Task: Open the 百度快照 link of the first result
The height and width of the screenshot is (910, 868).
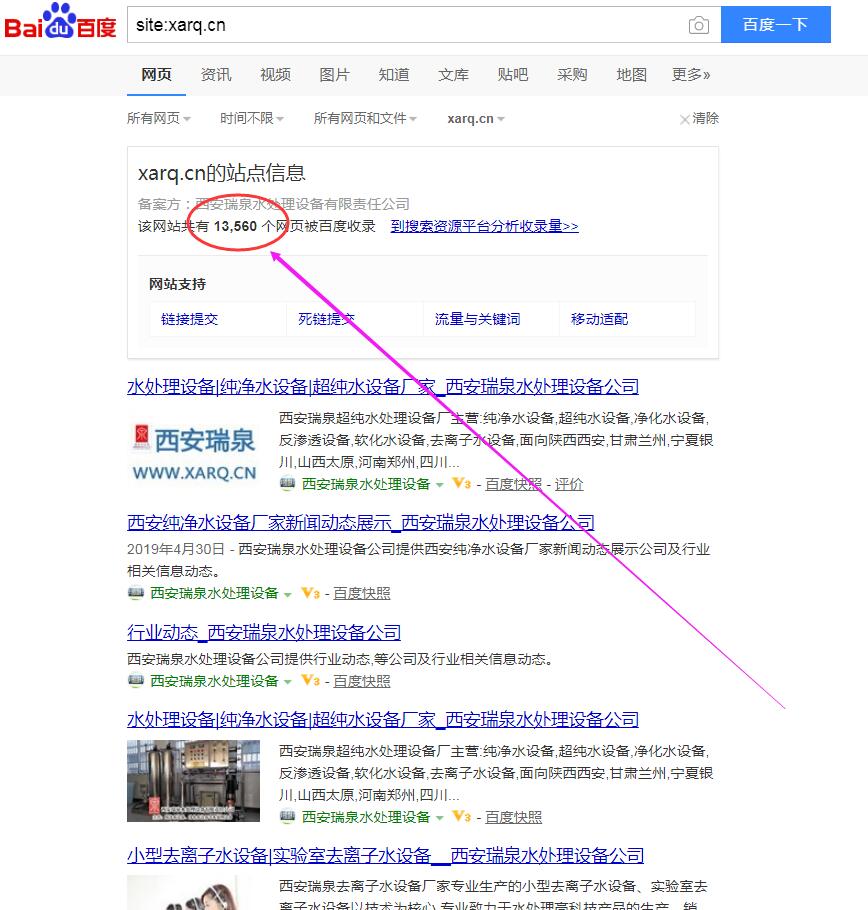Action: [517, 483]
